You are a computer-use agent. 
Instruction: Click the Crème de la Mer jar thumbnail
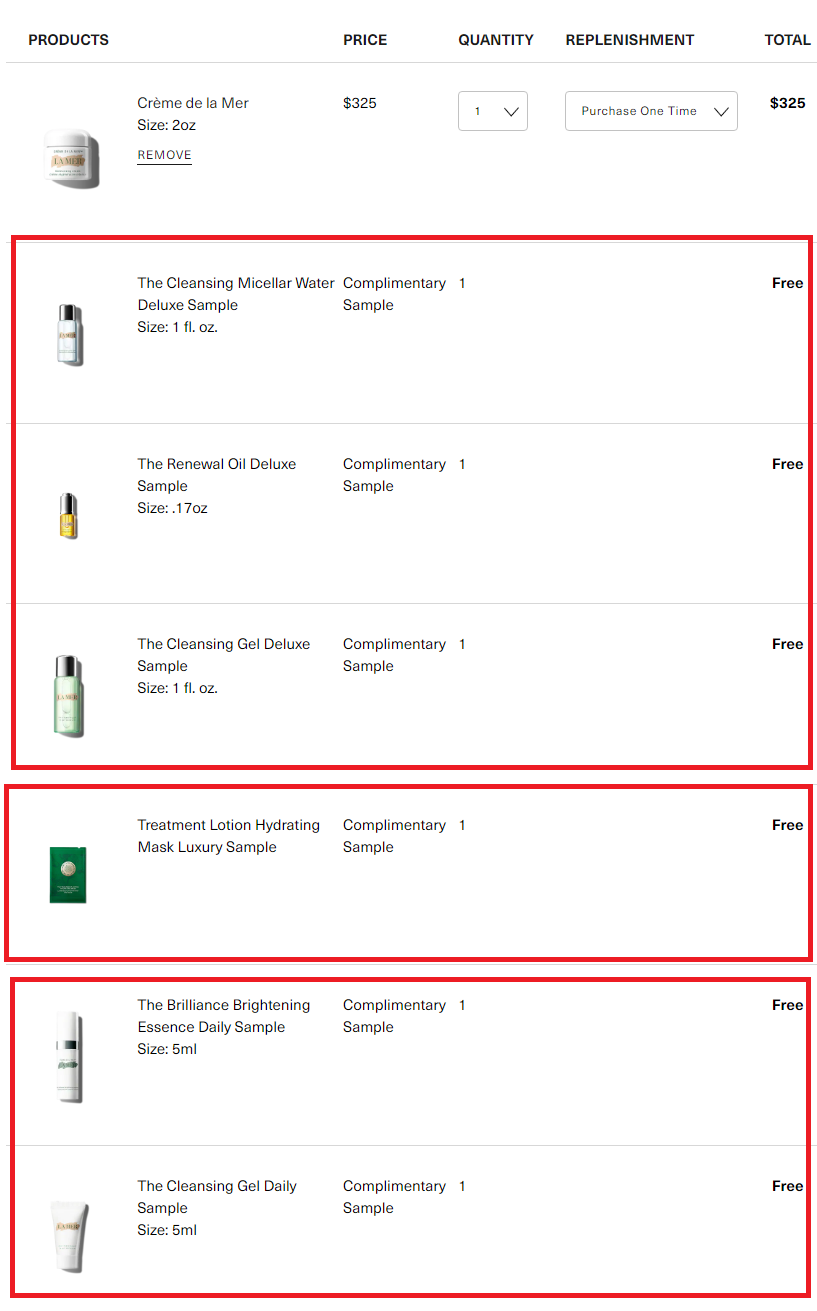point(72,158)
